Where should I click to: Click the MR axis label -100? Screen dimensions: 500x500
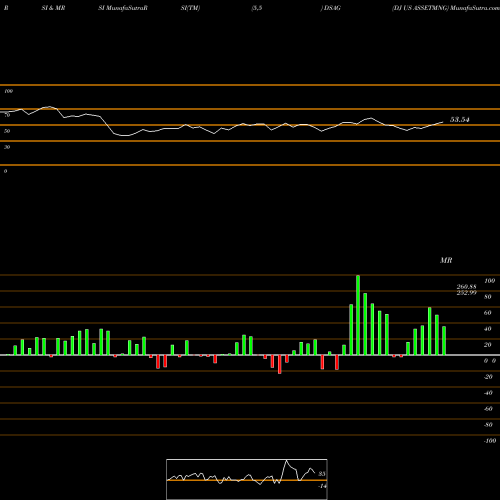point(490,441)
